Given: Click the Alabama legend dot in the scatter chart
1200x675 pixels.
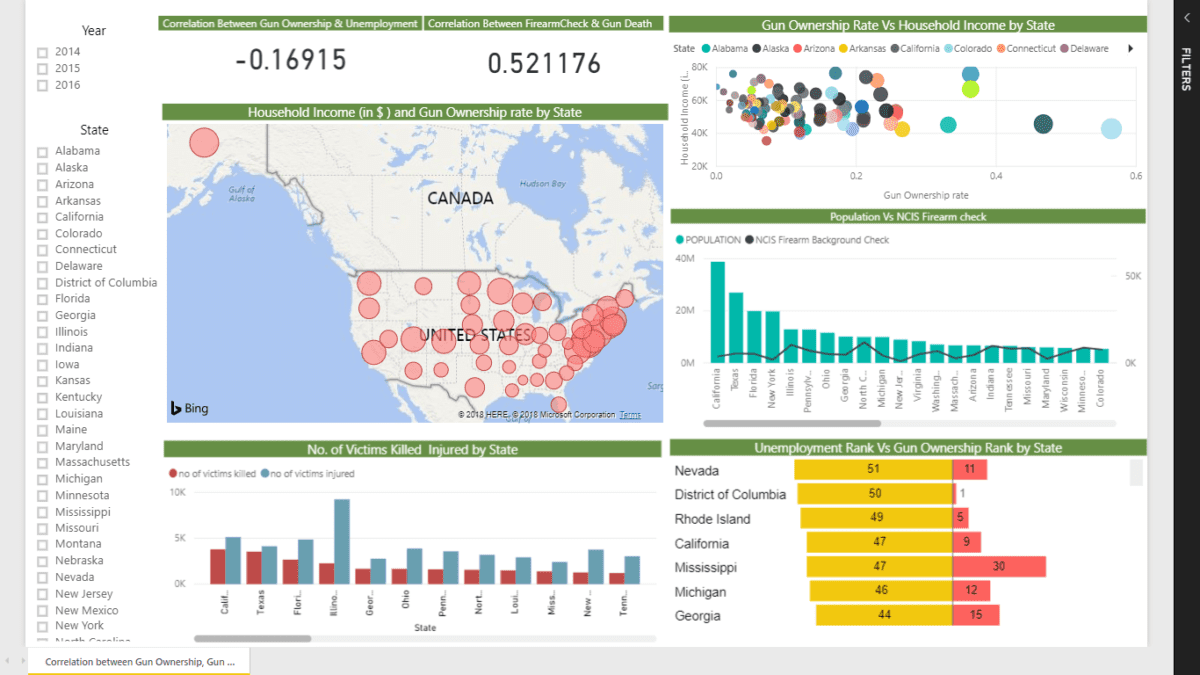Looking at the screenshot, I should point(707,47).
